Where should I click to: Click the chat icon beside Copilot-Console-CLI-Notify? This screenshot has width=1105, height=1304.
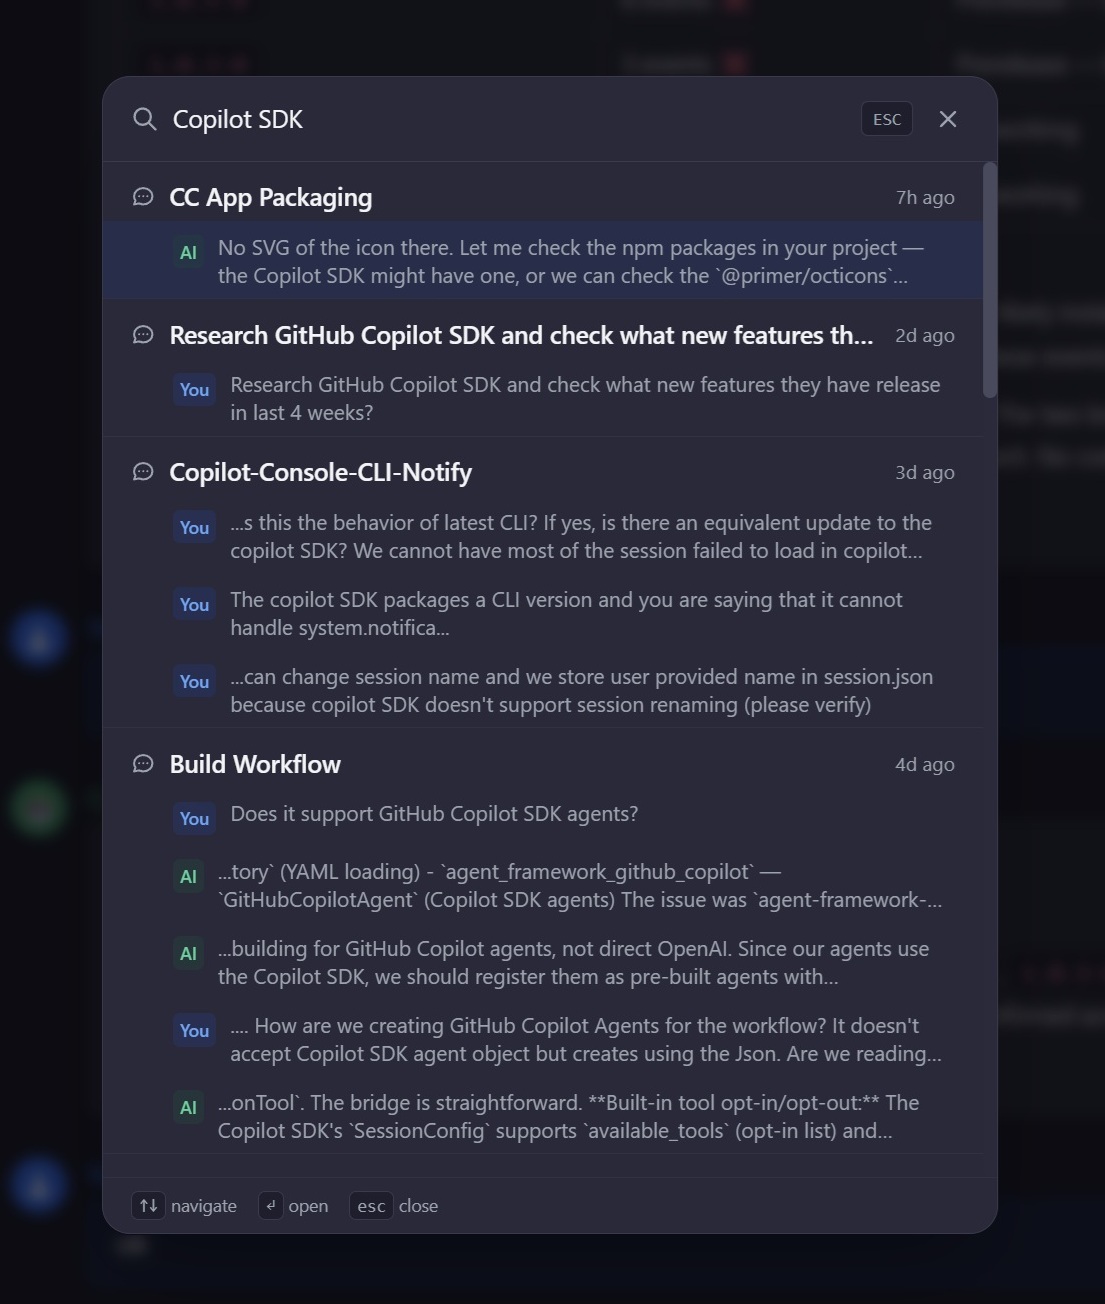pyautogui.click(x=143, y=472)
